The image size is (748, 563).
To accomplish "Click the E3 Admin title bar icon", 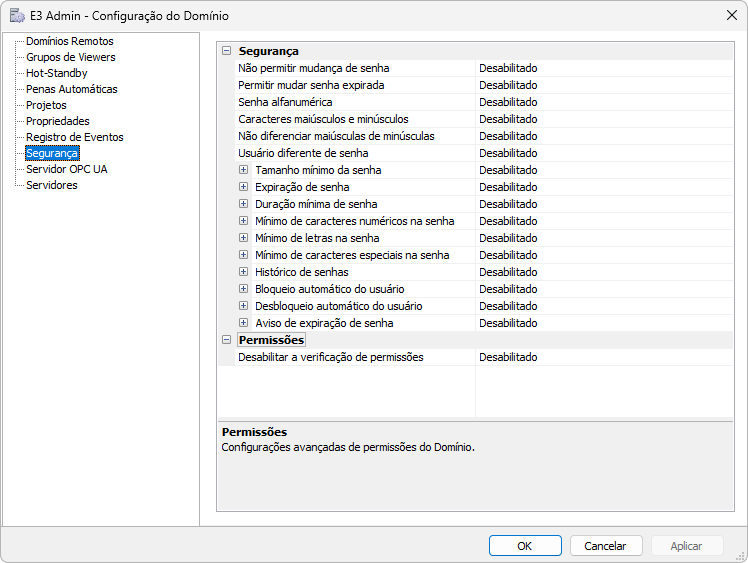I will [17, 15].
